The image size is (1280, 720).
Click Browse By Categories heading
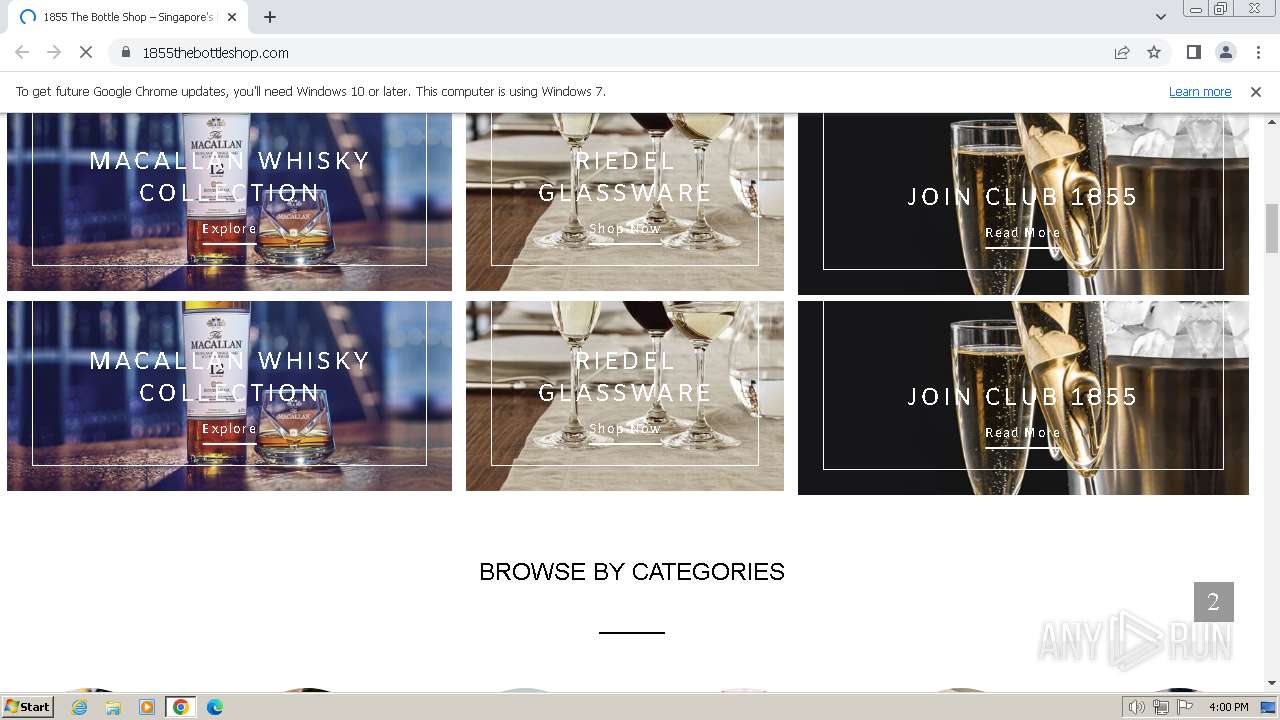tap(632, 572)
